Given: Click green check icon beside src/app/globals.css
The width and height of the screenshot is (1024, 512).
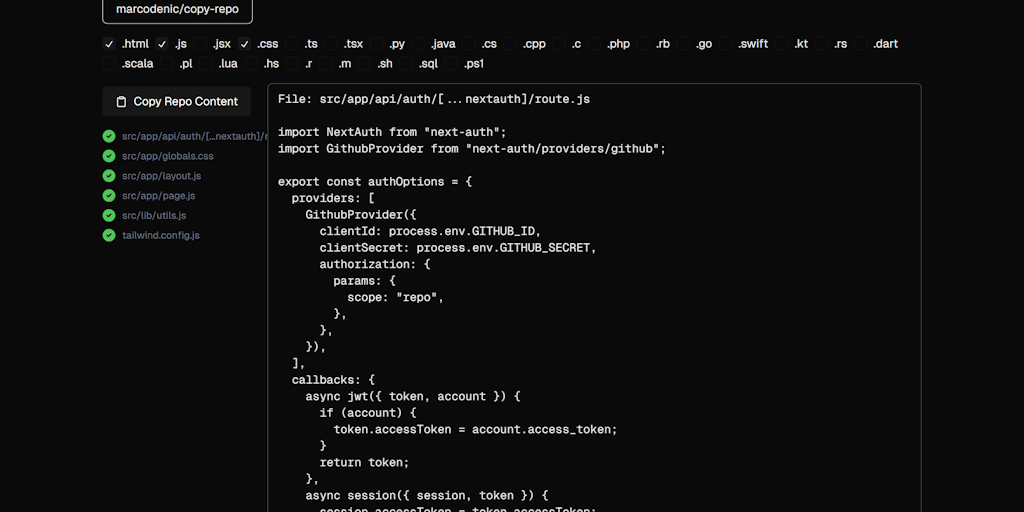Looking at the screenshot, I should [x=109, y=156].
